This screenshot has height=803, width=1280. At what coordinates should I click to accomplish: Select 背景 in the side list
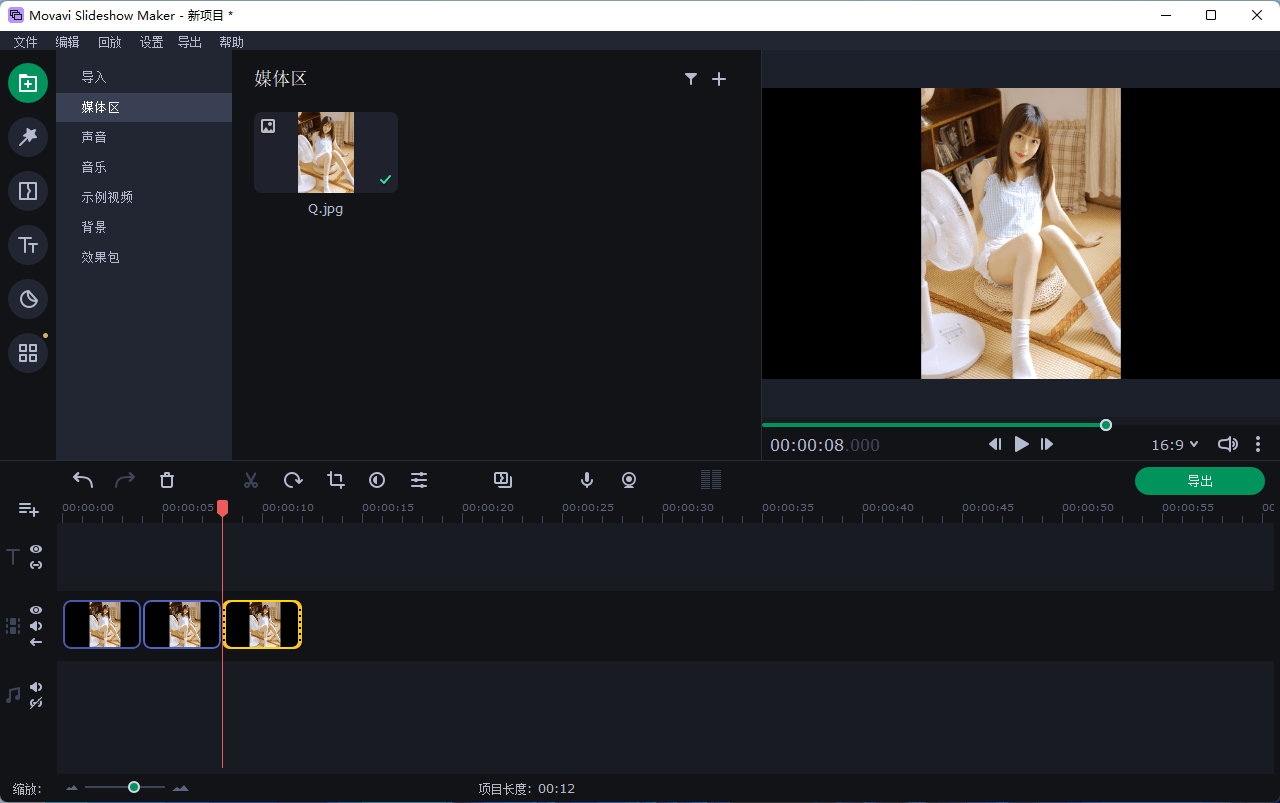point(144,227)
